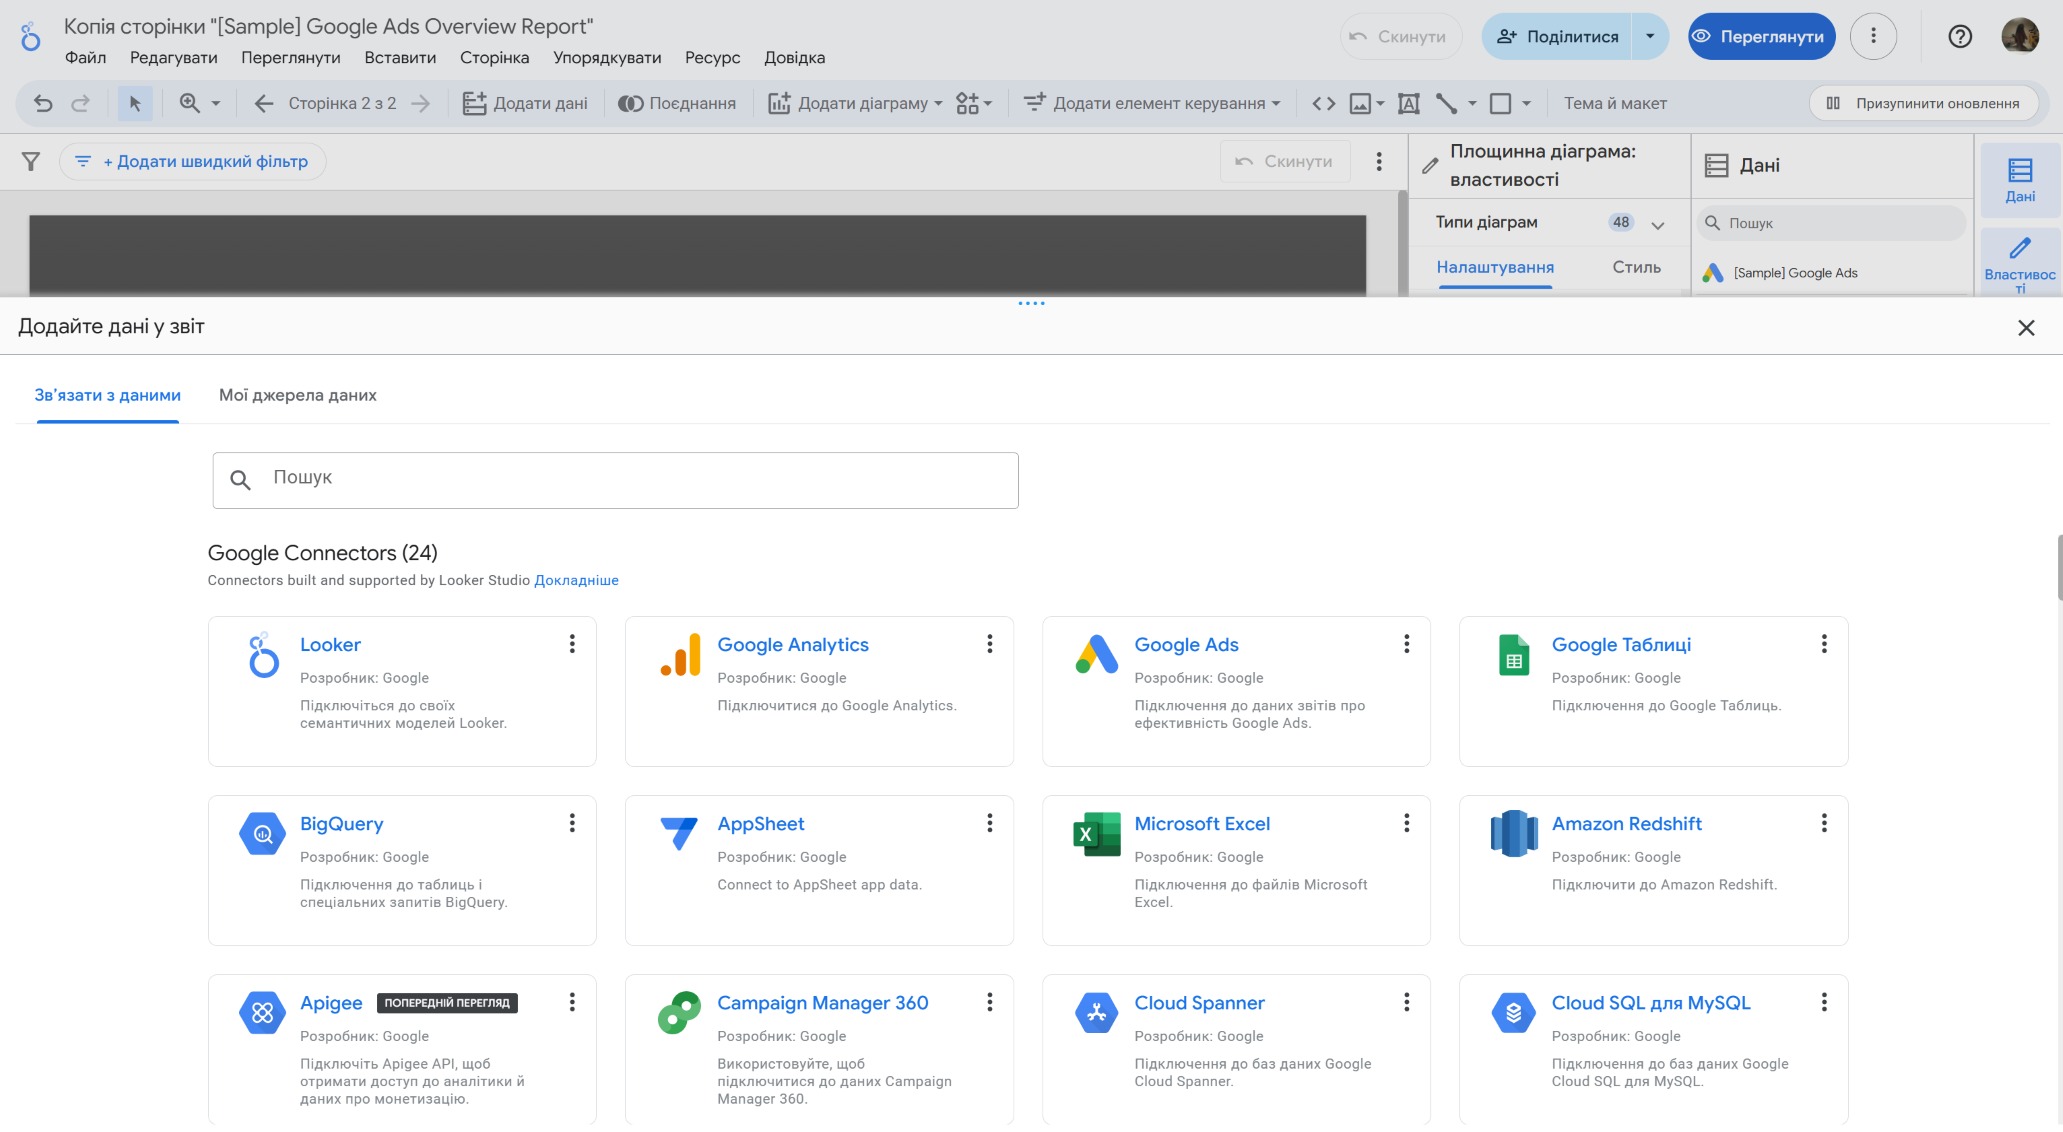Select the Зв'язати з даними tab

108,395
